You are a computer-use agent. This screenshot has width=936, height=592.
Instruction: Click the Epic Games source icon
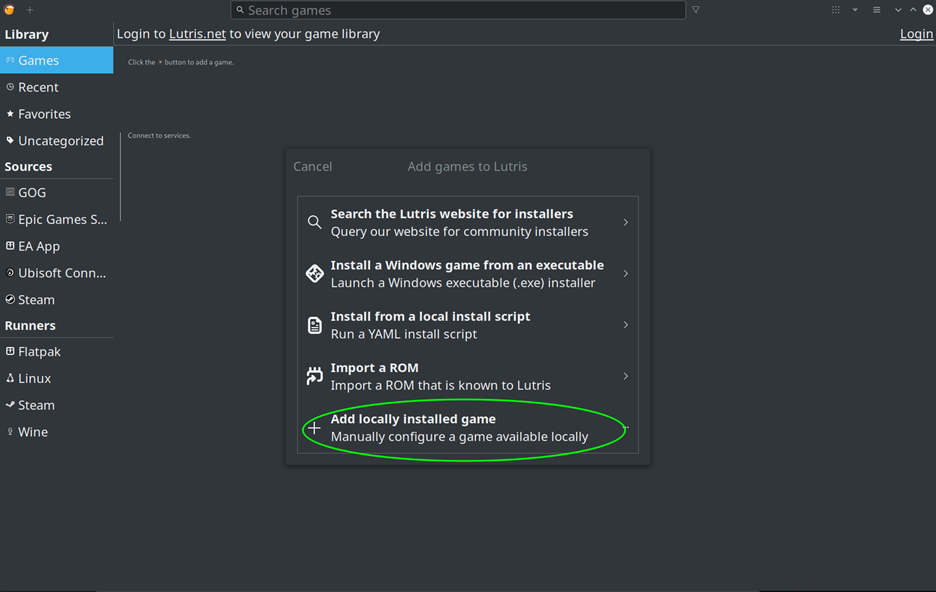[10, 219]
